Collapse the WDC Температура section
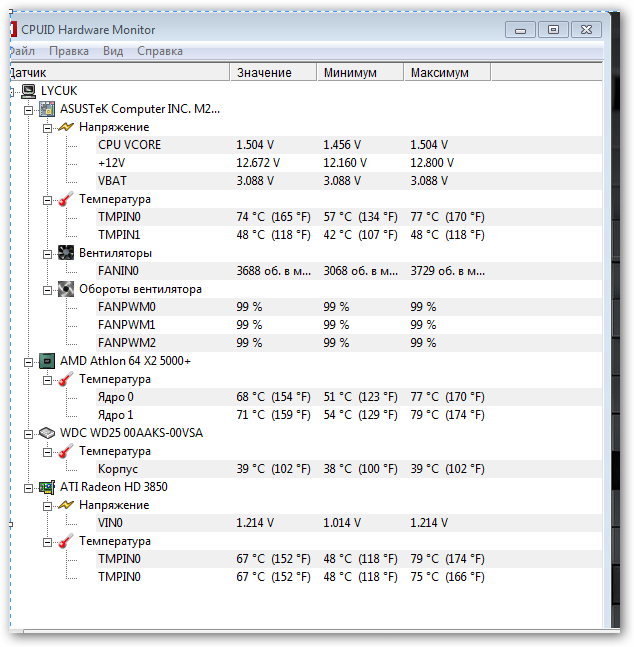This screenshot has height=647, width=634. coord(47,452)
